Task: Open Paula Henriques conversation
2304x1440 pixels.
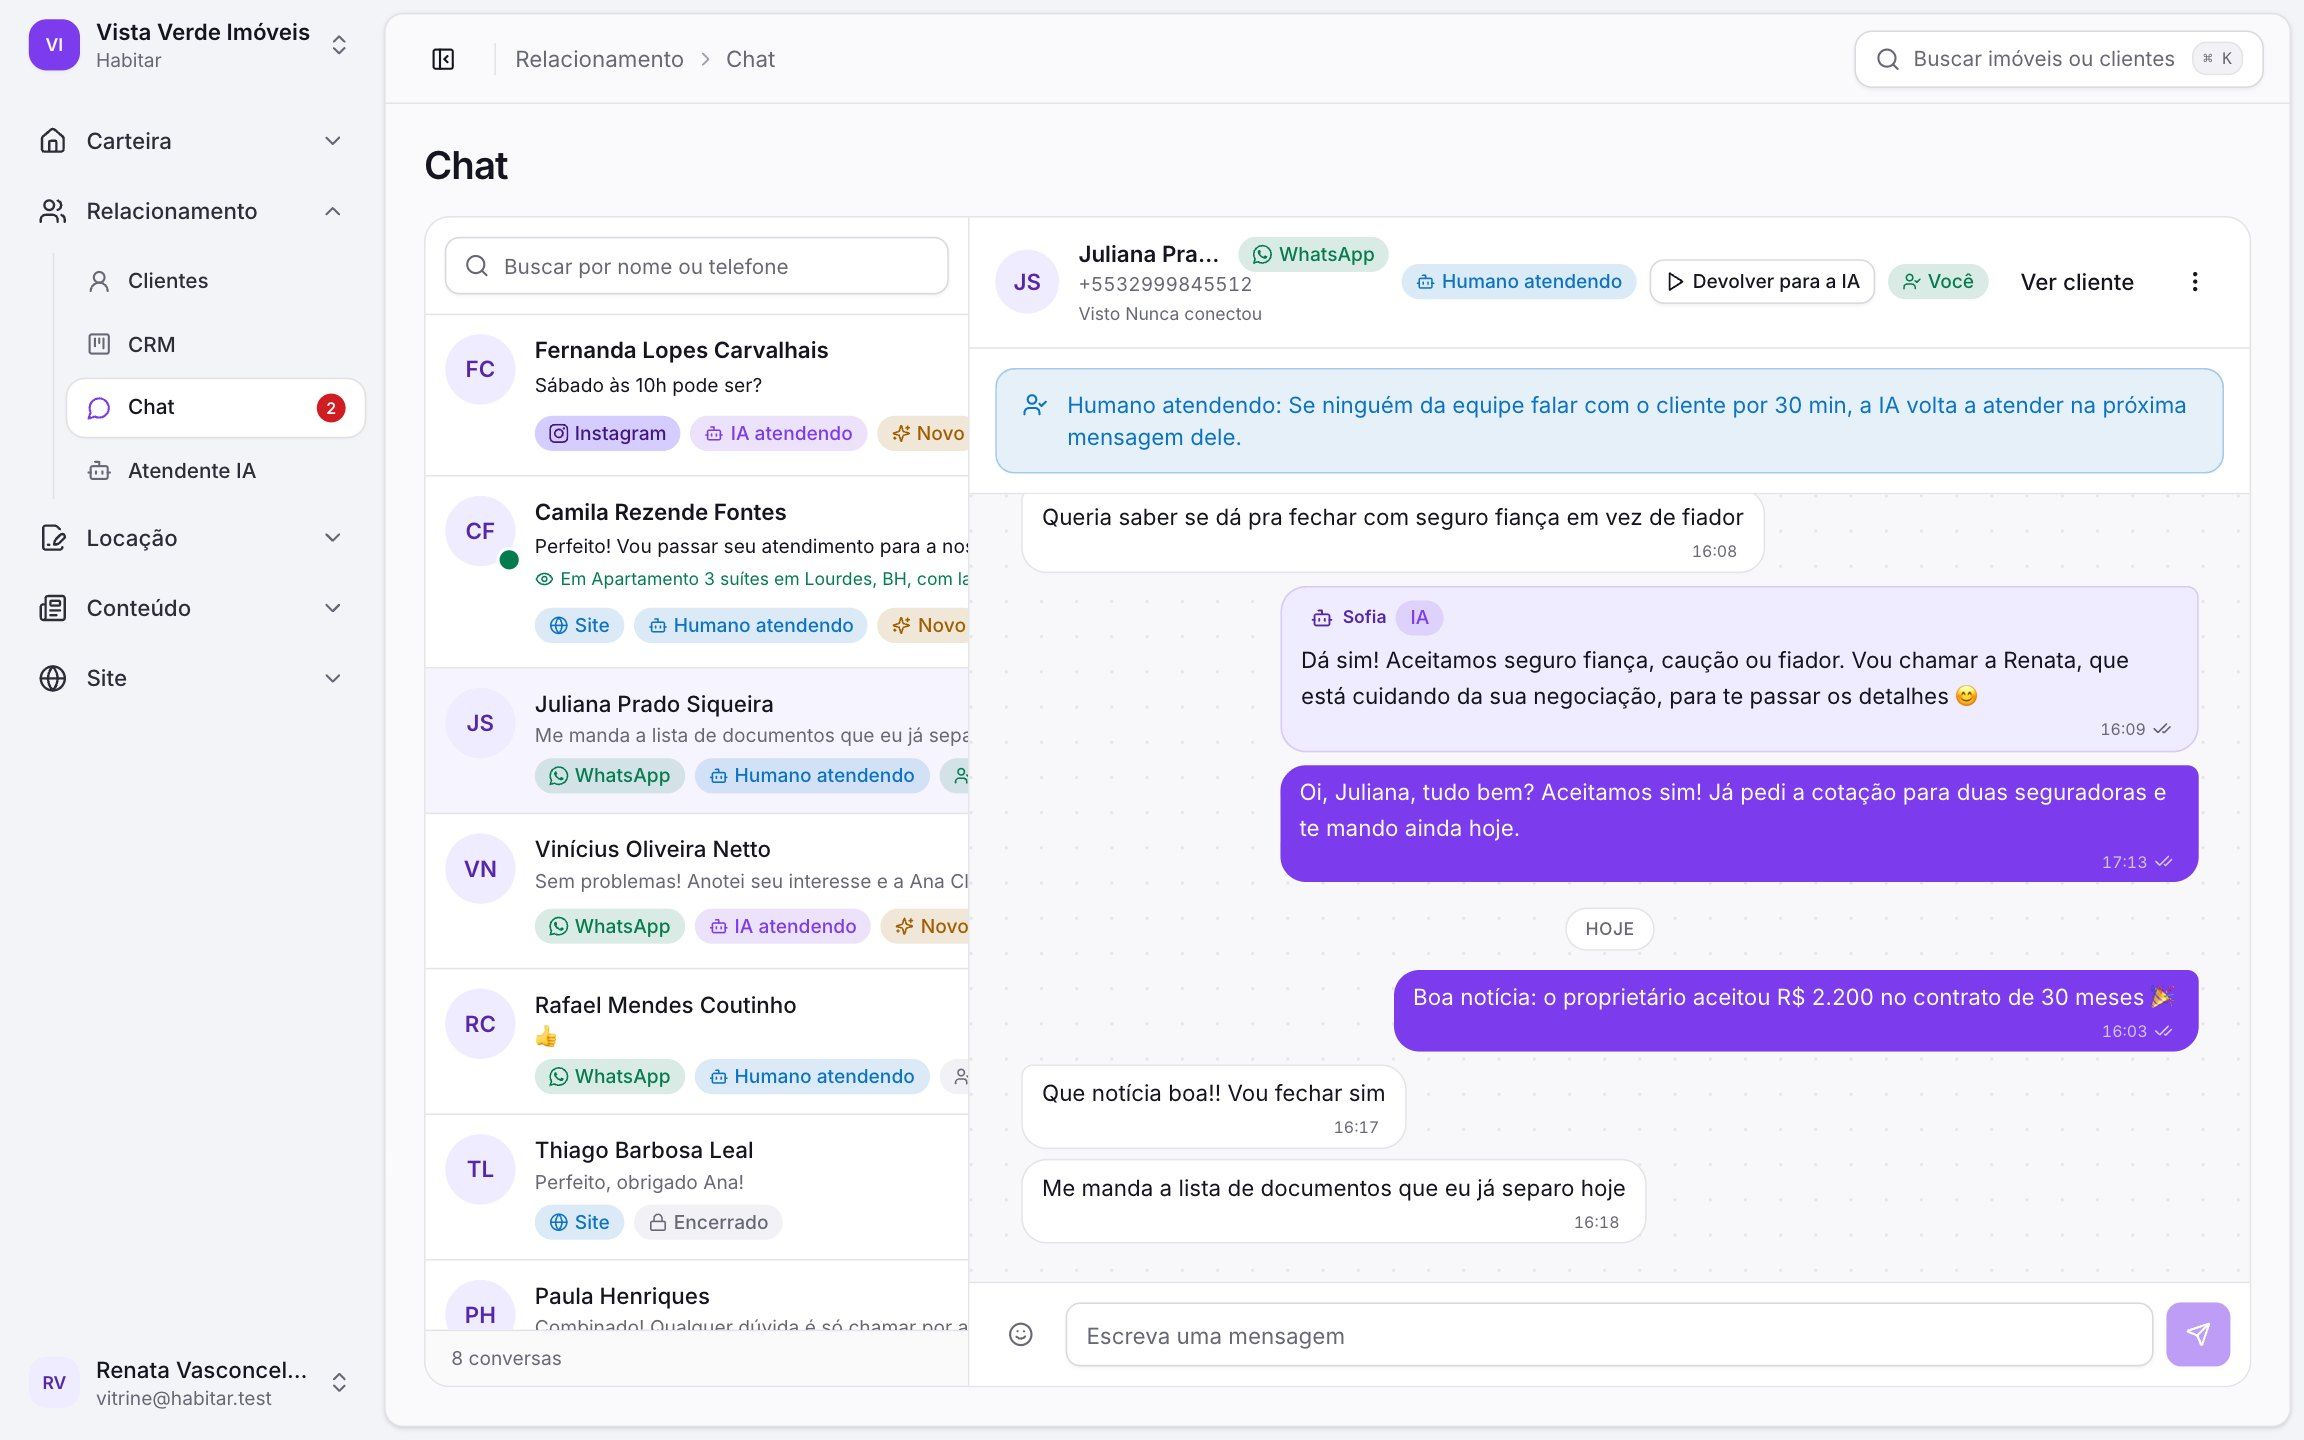Action: pyautogui.click(x=697, y=1296)
